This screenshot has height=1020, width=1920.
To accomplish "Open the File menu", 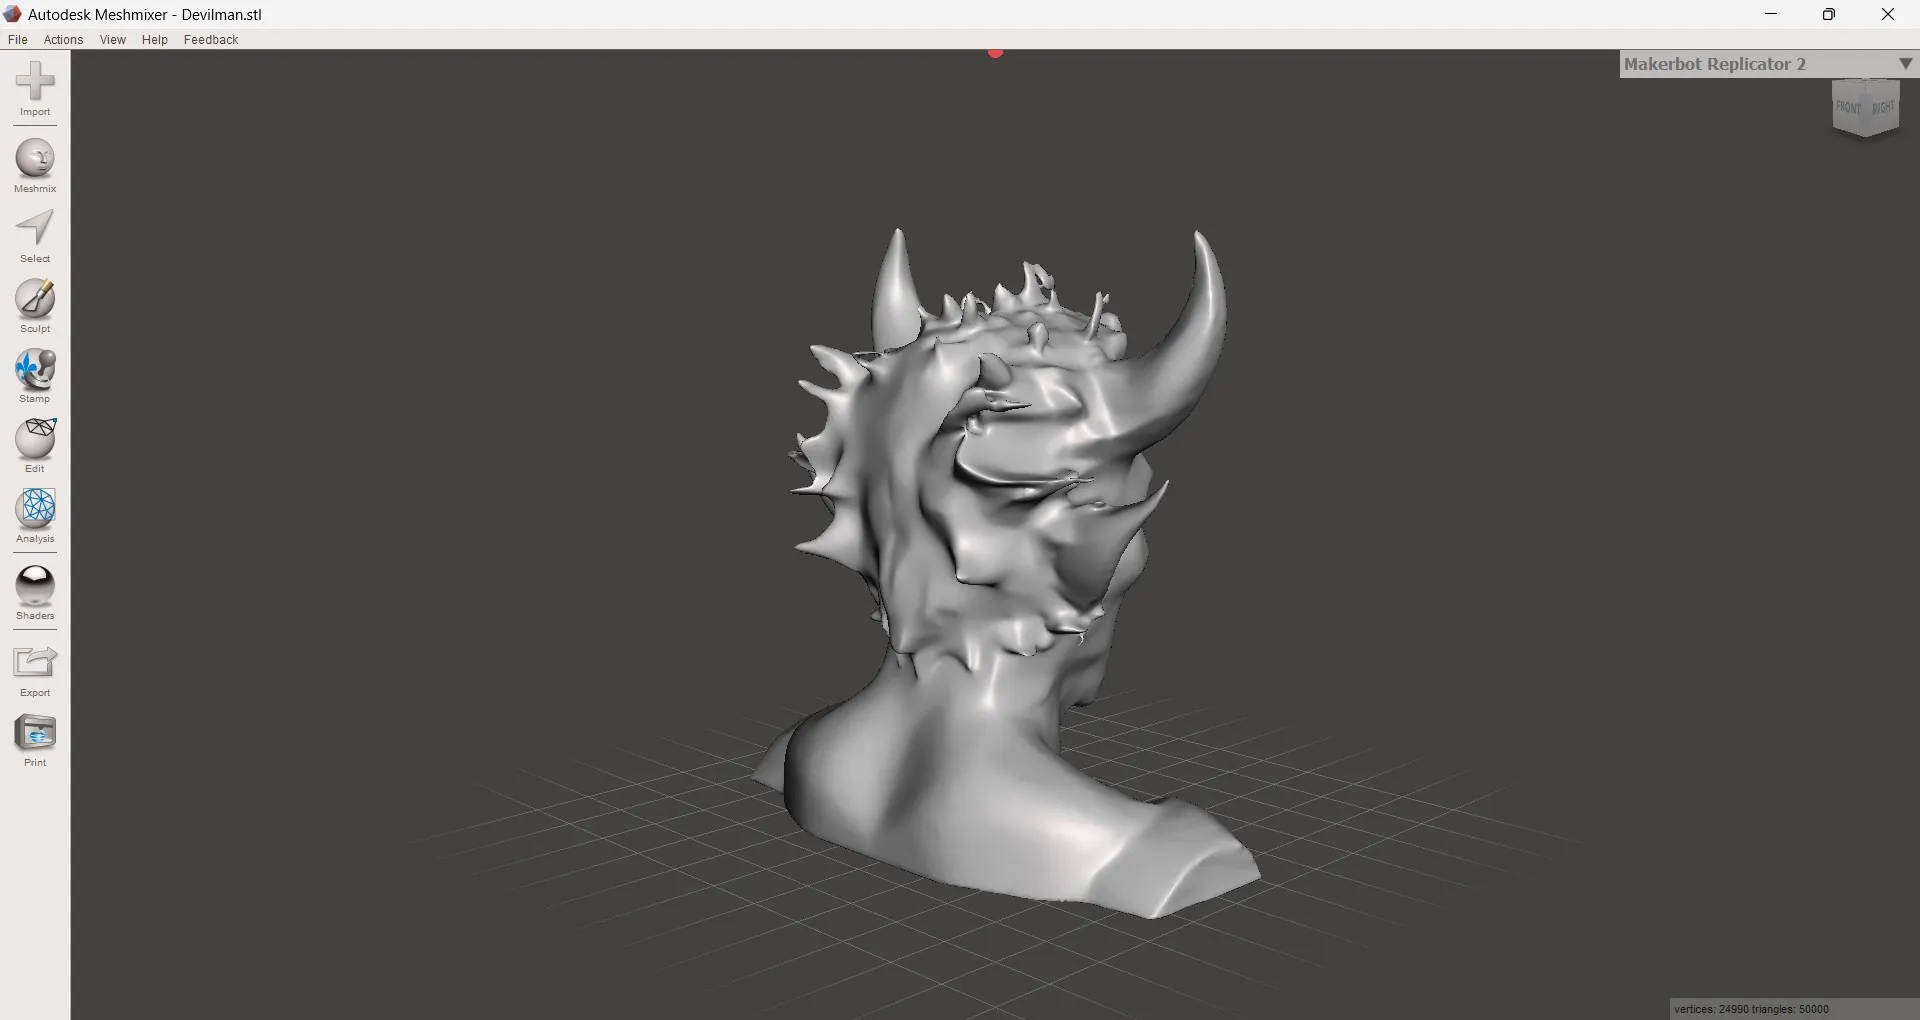I will click(18, 40).
